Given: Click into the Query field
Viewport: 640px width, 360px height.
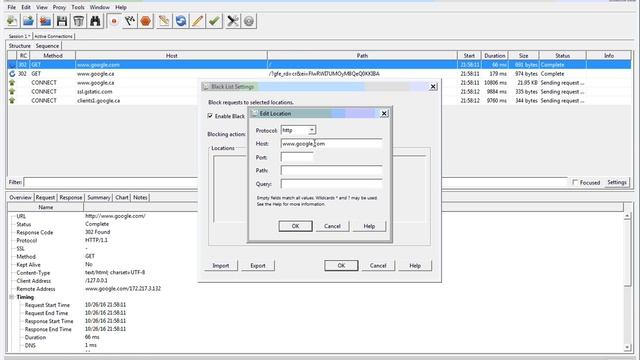Looking at the screenshot, I should click(x=331, y=184).
